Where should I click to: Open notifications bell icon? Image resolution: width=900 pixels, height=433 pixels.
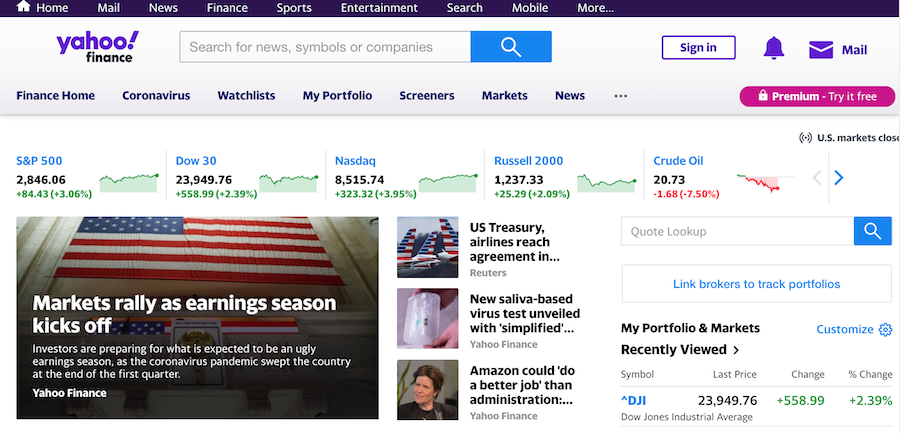pos(773,48)
